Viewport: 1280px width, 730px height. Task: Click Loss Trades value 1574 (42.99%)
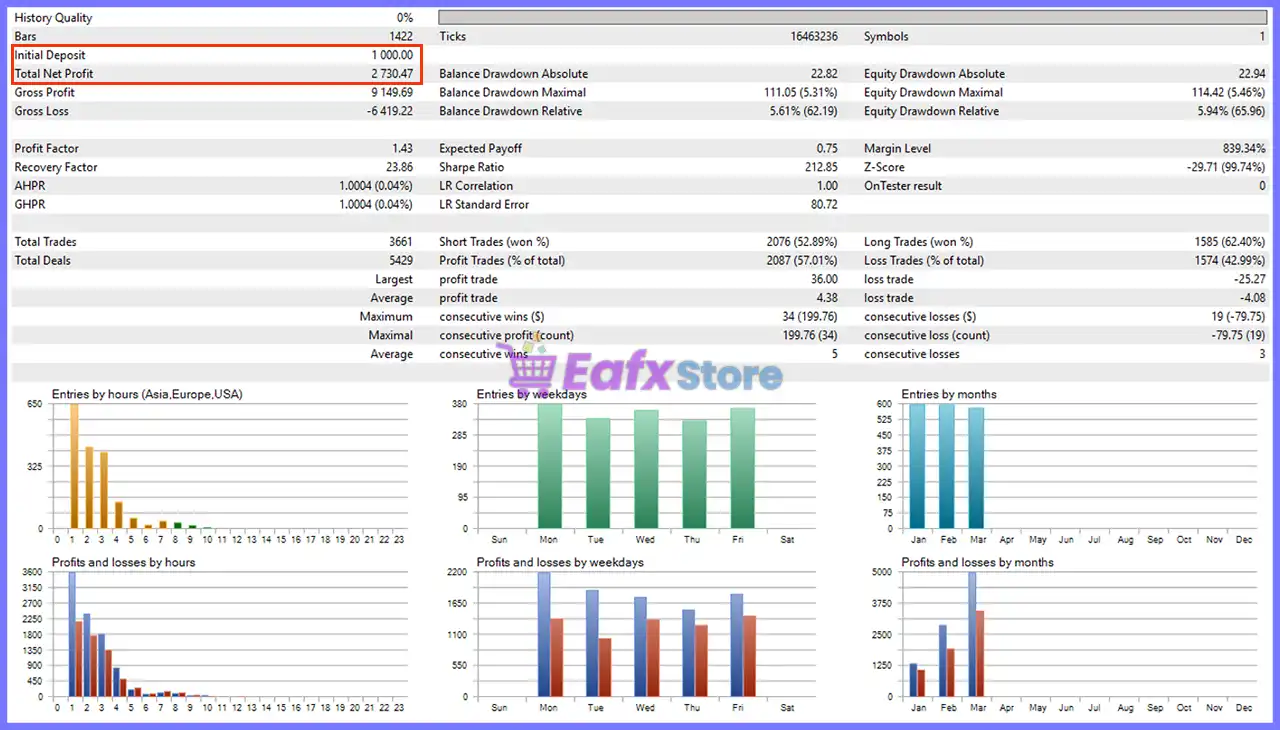[x=1230, y=260]
